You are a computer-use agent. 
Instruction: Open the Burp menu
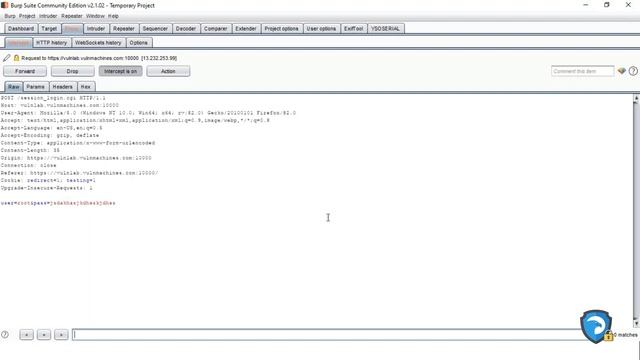coord(10,16)
